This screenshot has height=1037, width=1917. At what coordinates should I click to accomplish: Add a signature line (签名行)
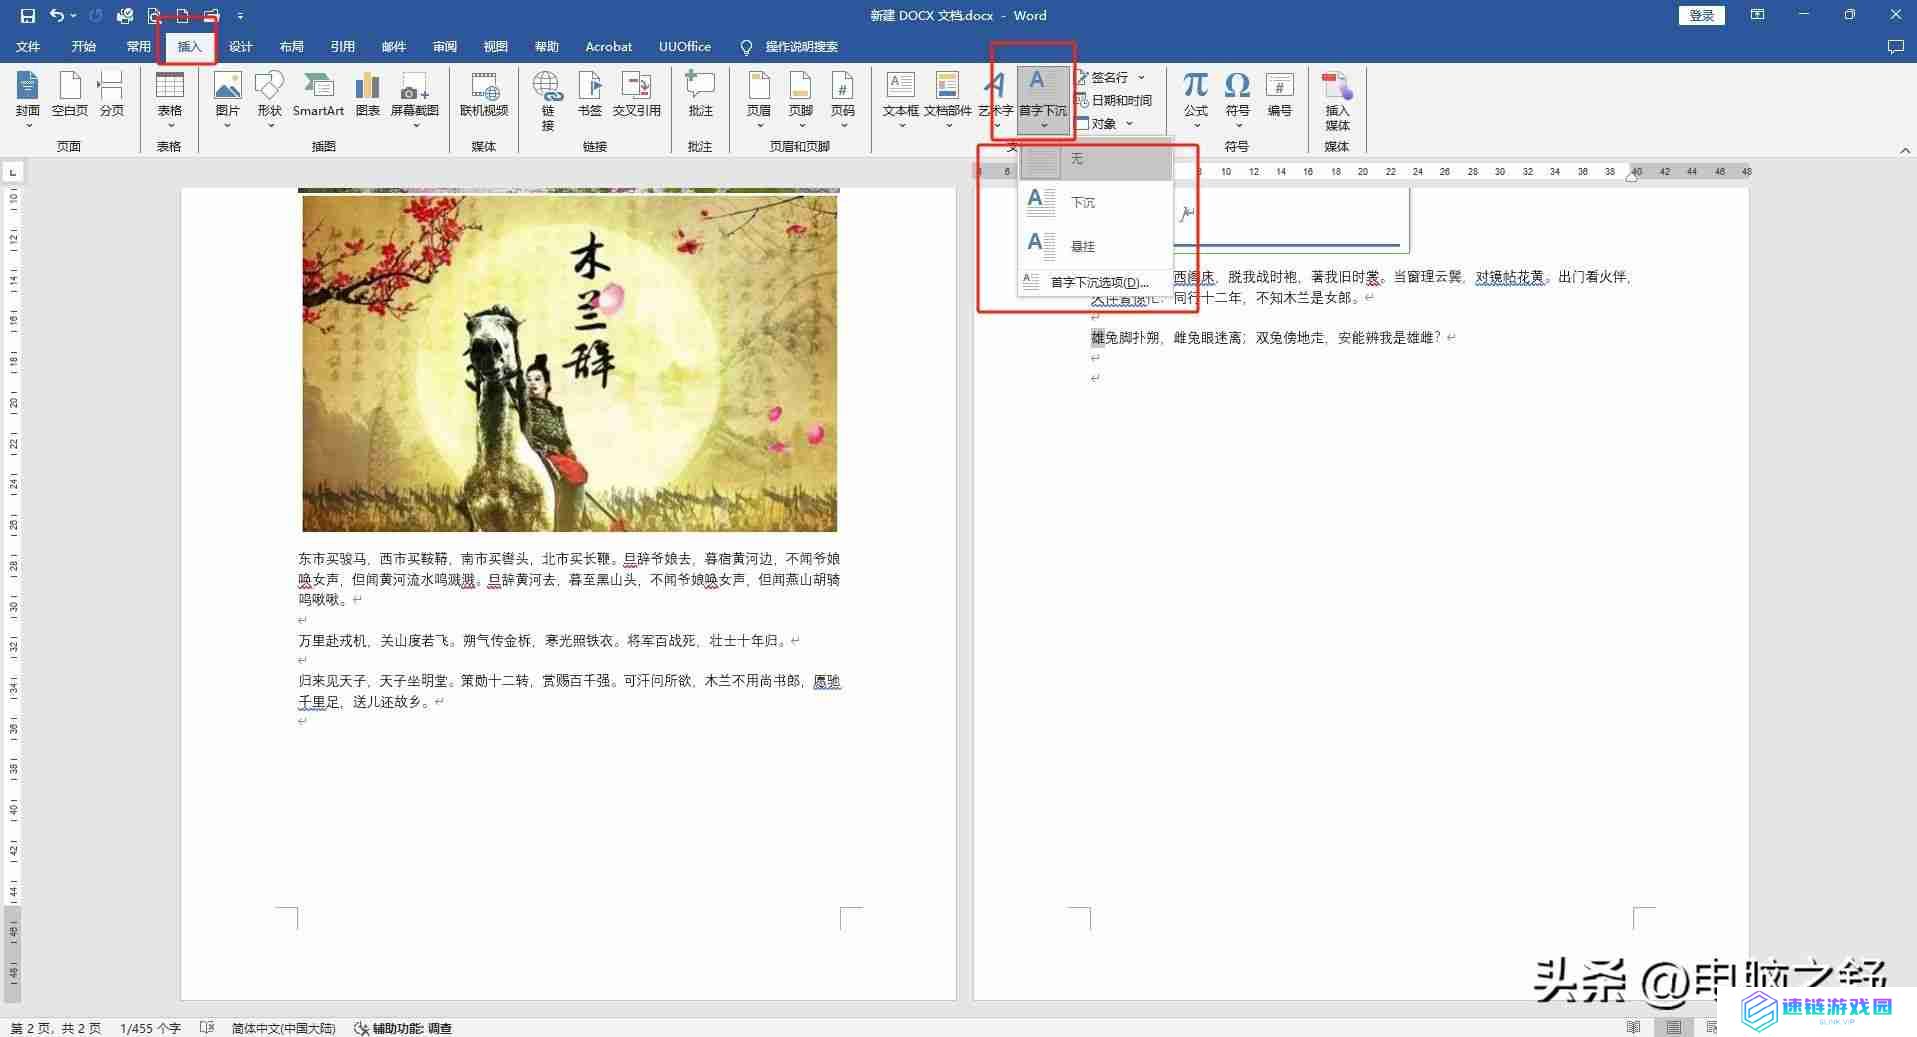click(x=1110, y=77)
